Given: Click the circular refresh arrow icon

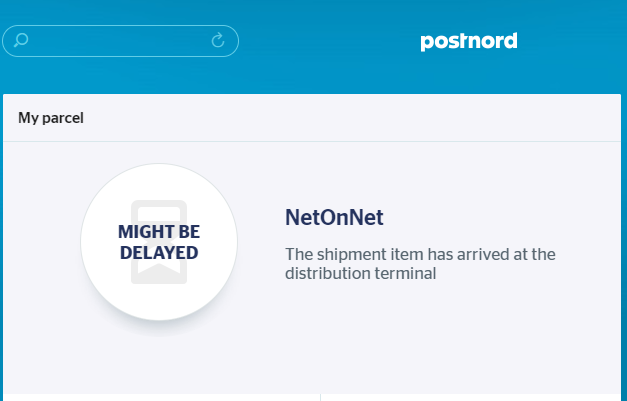Looking at the screenshot, I should click(x=218, y=40).
